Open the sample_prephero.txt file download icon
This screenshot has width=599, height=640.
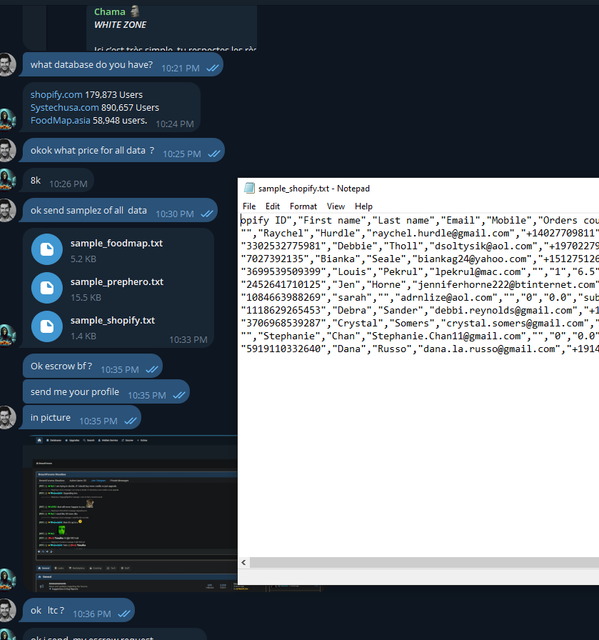click(47, 288)
